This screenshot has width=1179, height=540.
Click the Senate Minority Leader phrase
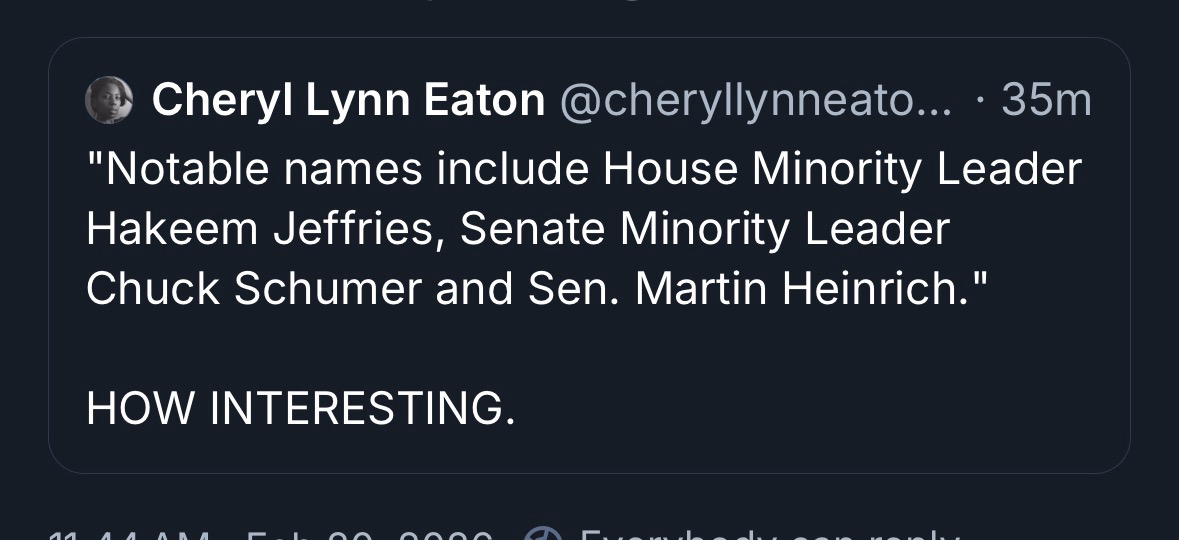click(x=704, y=229)
